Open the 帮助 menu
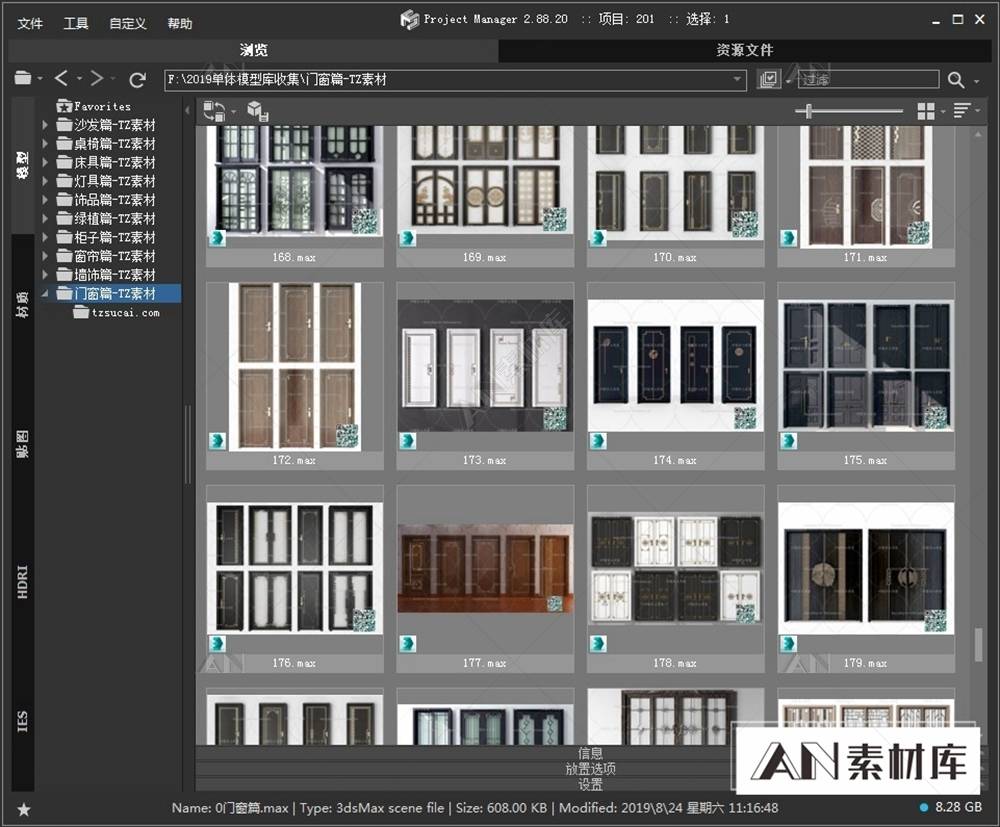This screenshot has height=827, width=1000. click(x=180, y=24)
